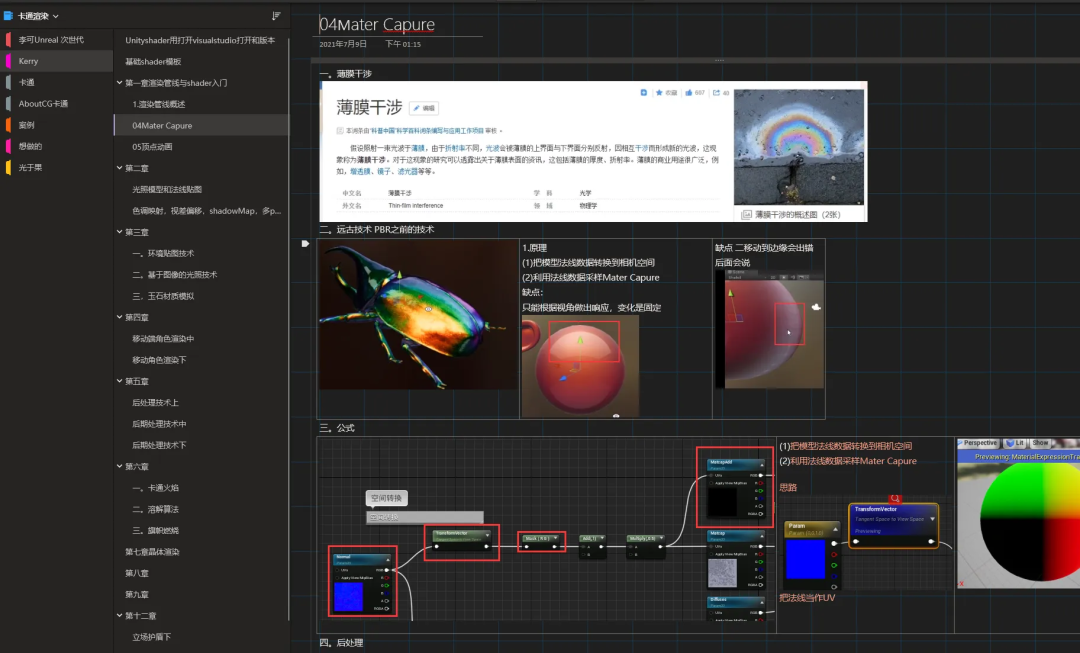
Task: Collapse the 第三章 page group
Action: coord(119,232)
